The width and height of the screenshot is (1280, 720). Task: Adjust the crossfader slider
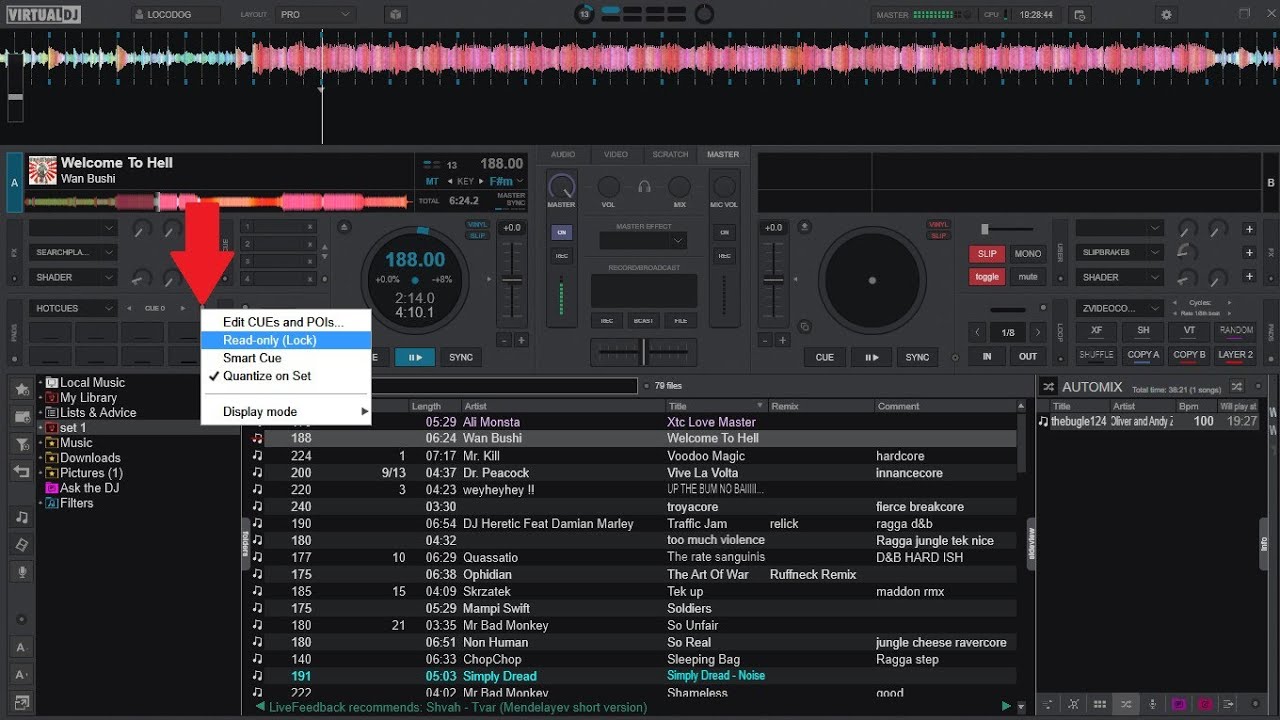(x=643, y=352)
